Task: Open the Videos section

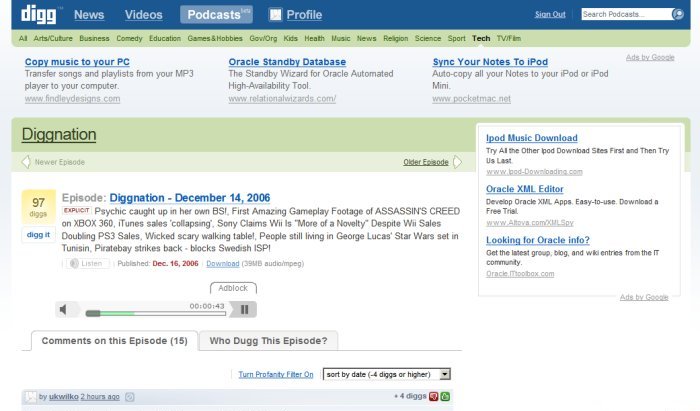Action: click(x=143, y=15)
